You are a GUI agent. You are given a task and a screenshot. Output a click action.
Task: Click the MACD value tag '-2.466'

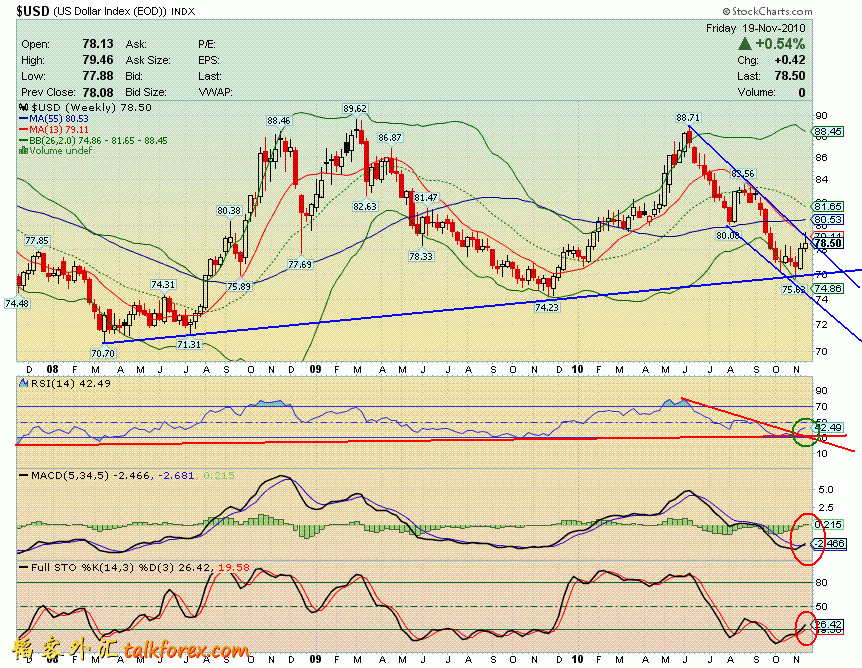tap(828, 543)
